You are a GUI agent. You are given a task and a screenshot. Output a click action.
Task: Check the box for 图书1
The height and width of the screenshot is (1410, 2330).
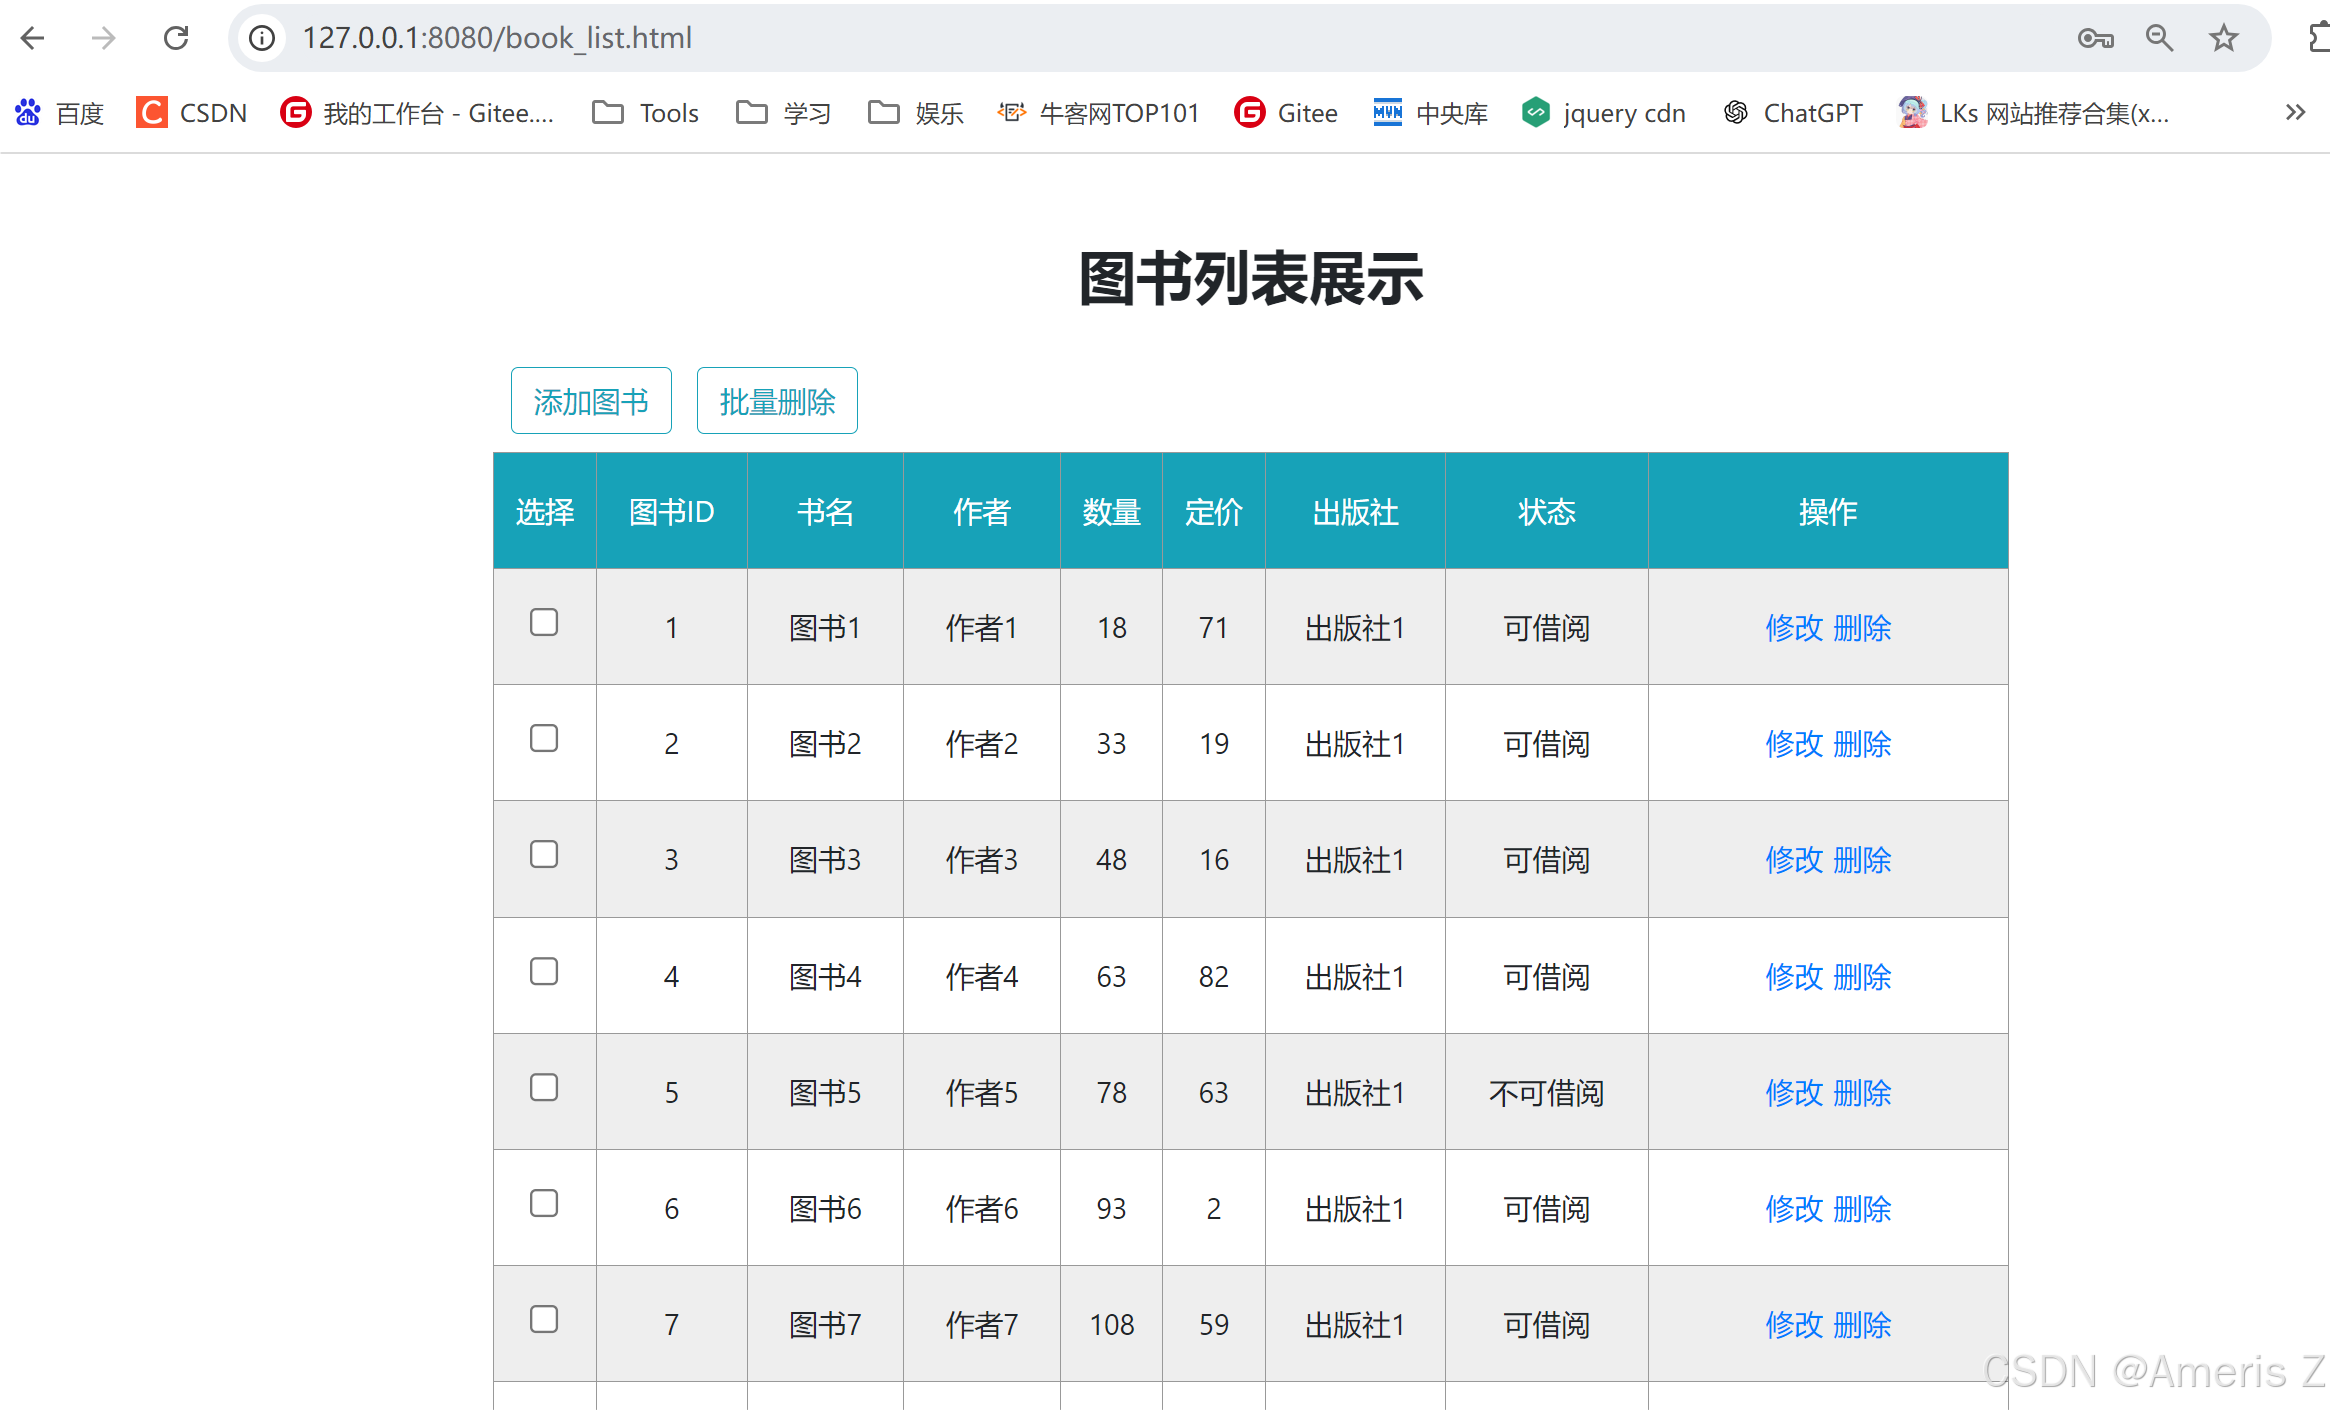[x=544, y=622]
